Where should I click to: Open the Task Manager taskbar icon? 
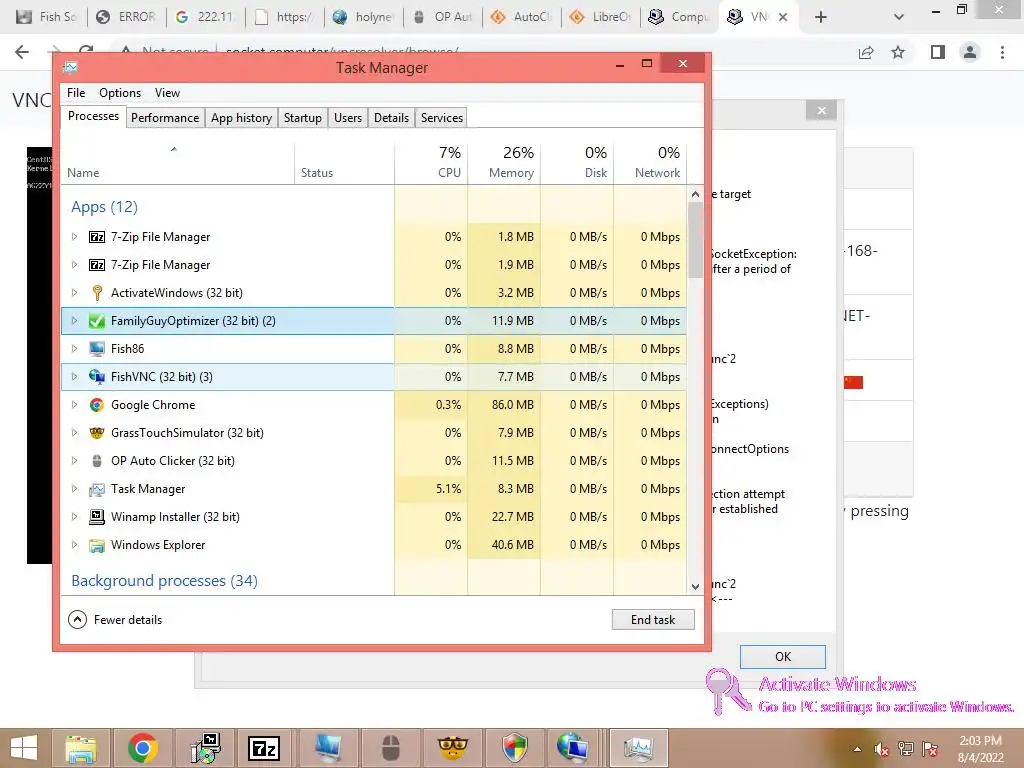[x=639, y=748]
